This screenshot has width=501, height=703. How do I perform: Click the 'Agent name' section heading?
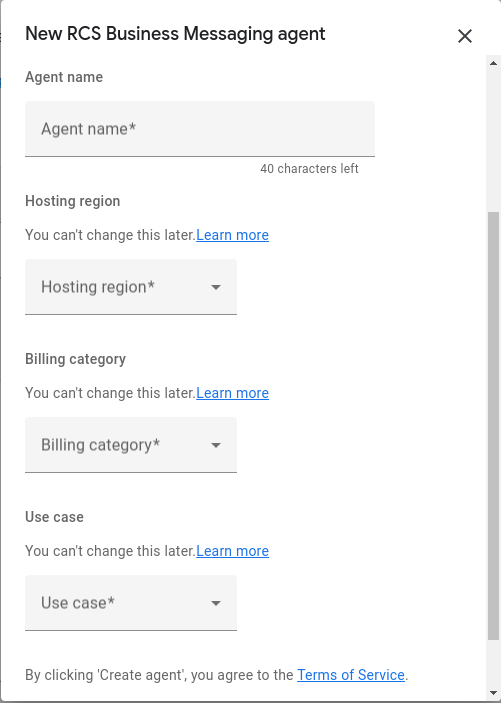(64, 77)
